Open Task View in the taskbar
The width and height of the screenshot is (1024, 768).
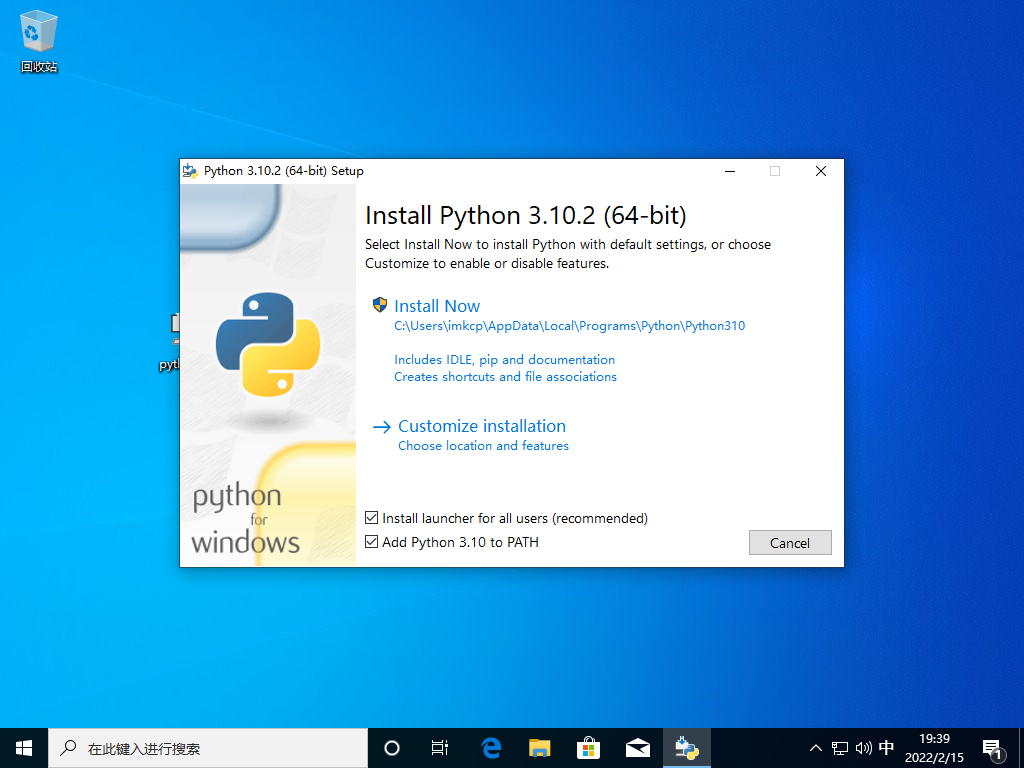point(440,747)
